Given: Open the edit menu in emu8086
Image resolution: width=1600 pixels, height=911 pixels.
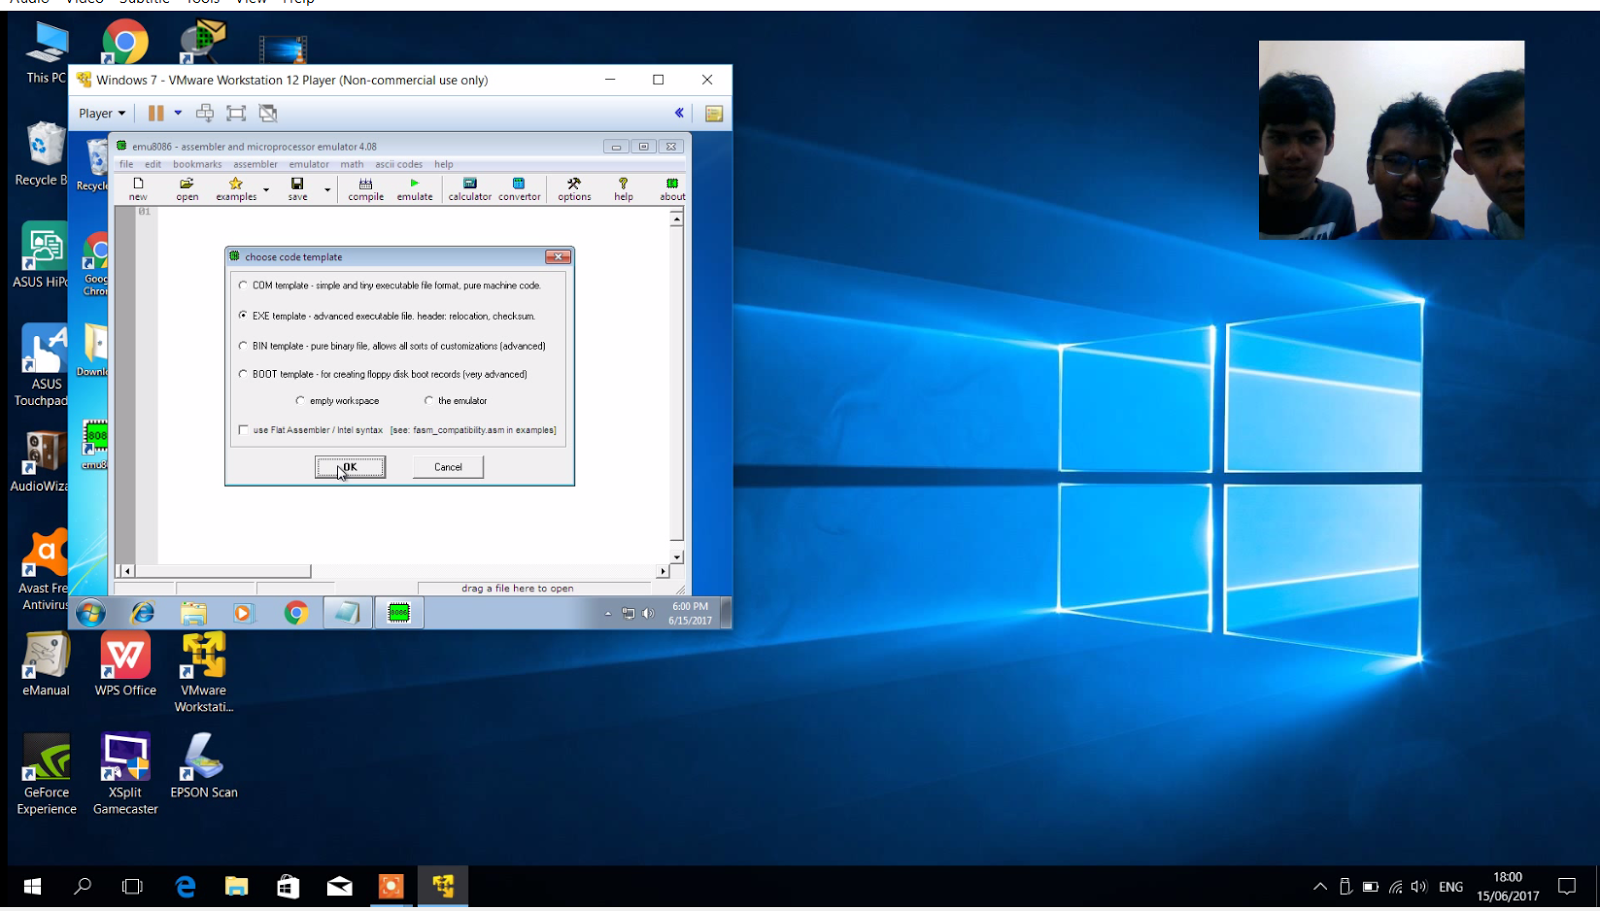Looking at the screenshot, I should 153,164.
